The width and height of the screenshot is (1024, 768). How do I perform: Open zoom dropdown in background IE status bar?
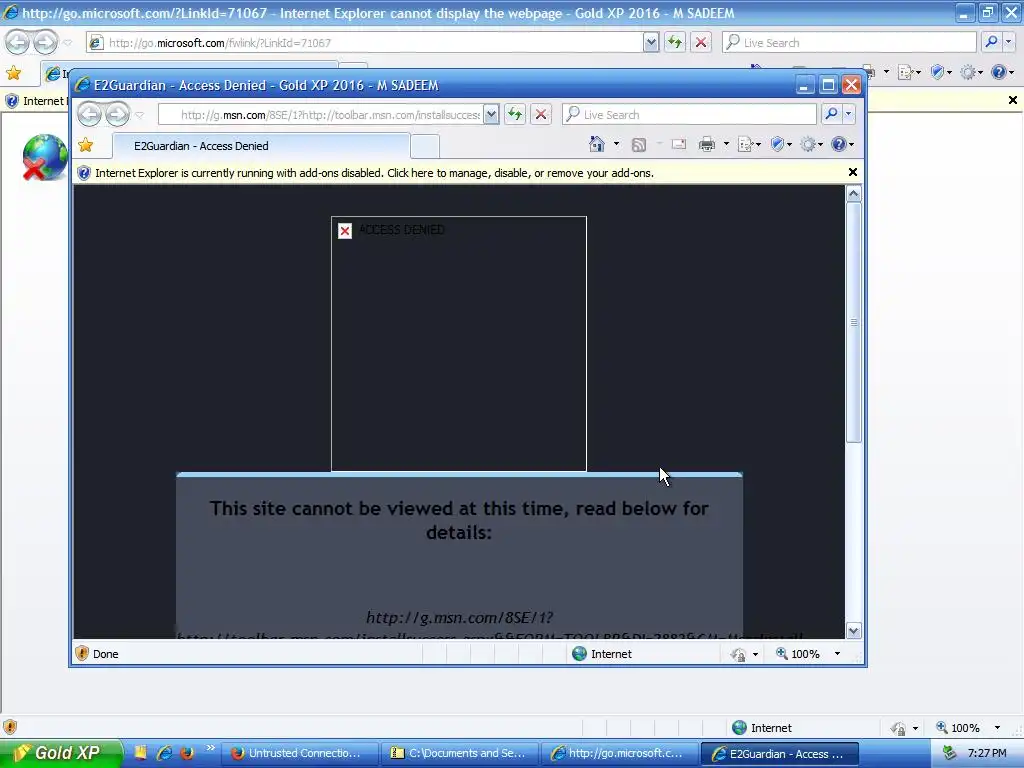tap(997, 728)
